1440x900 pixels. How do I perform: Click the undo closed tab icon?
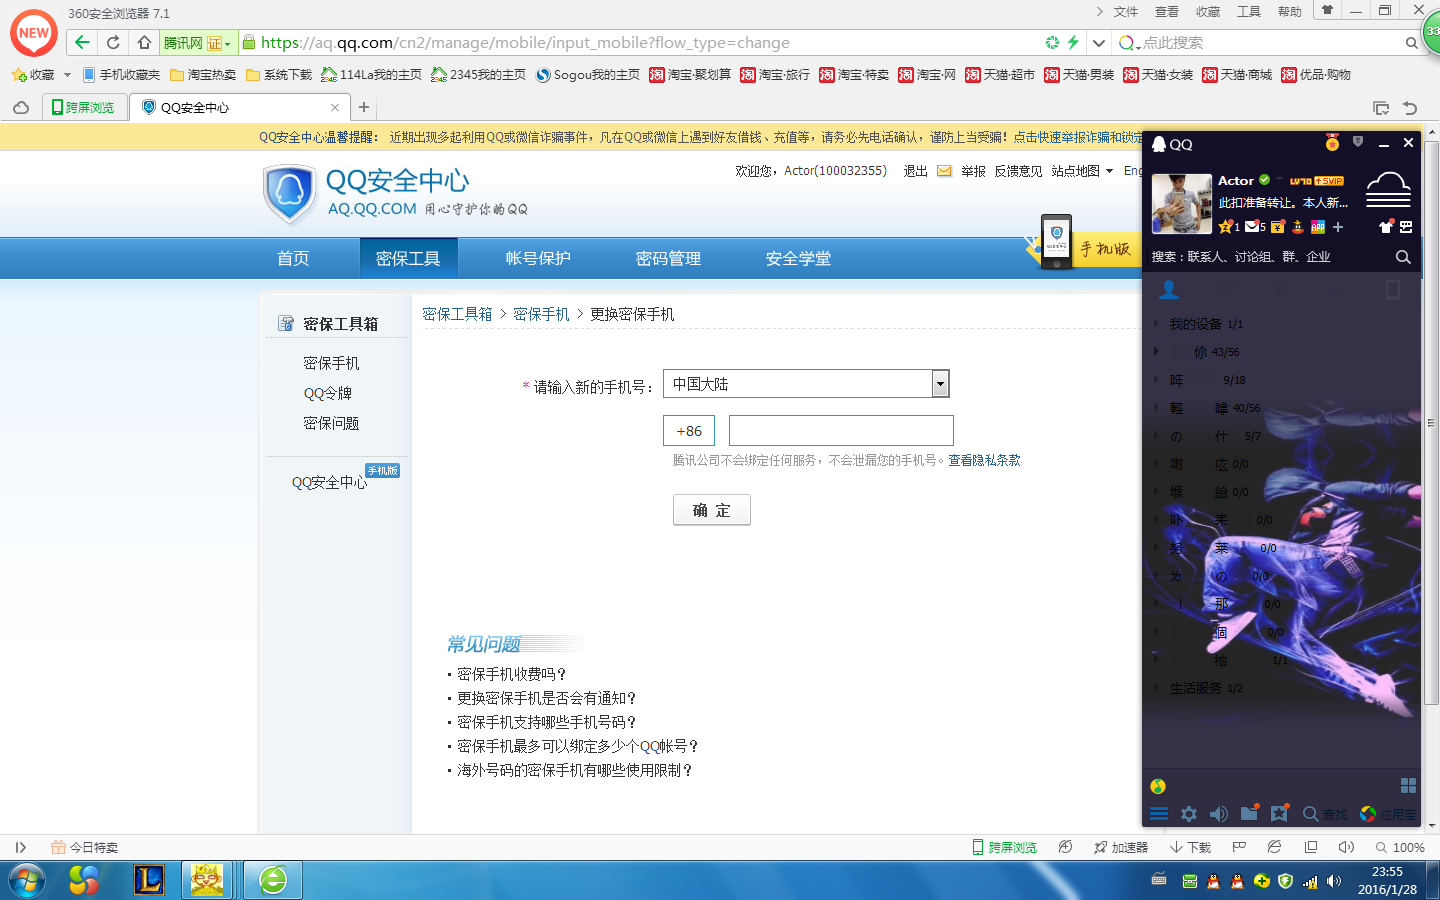point(1410,107)
